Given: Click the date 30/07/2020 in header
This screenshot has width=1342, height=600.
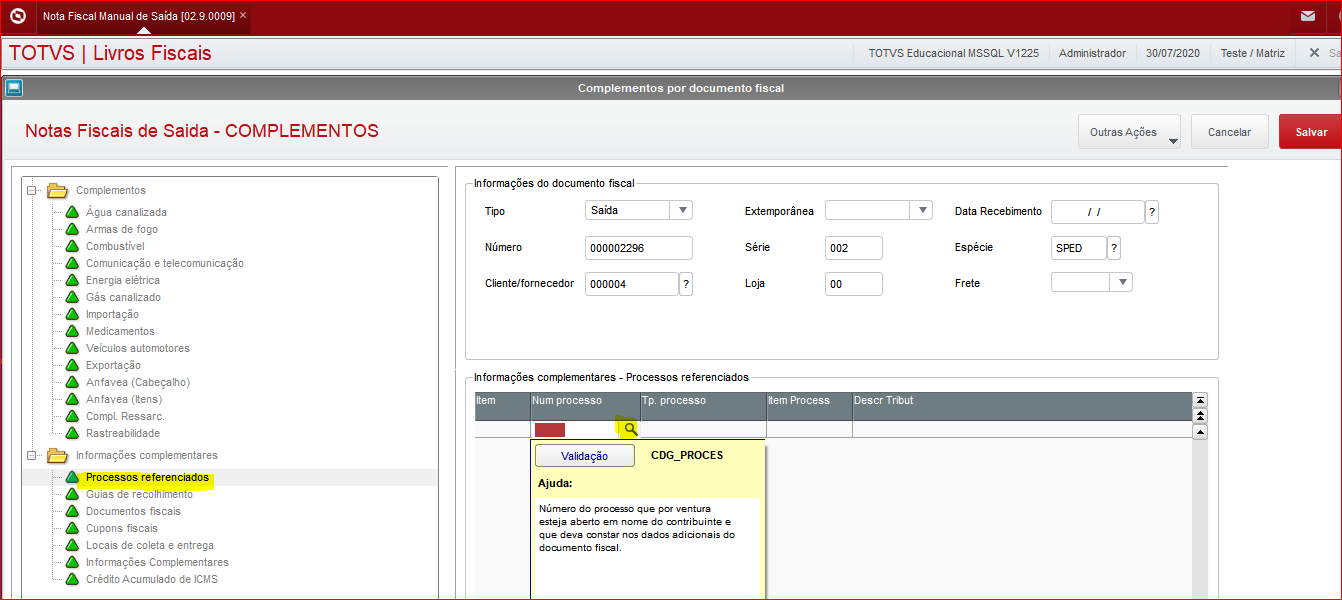Looking at the screenshot, I should point(1173,53).
